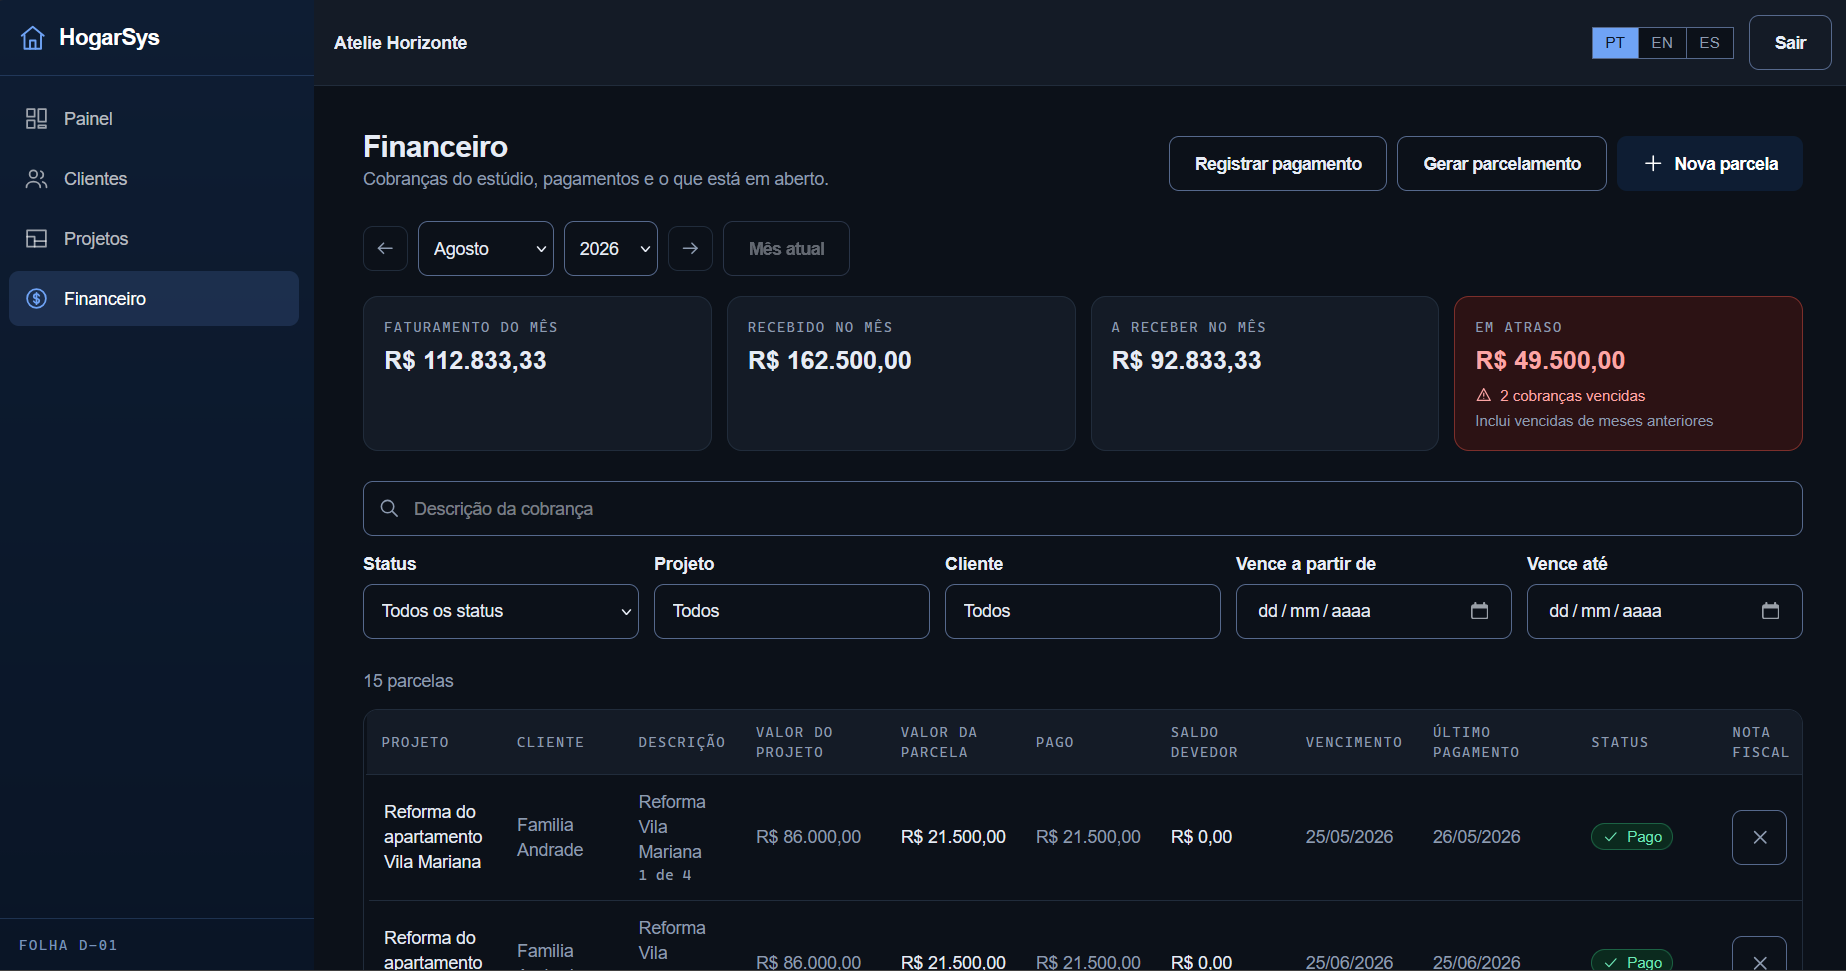Click the Nova parcela button

click(x=1710, y=164)
